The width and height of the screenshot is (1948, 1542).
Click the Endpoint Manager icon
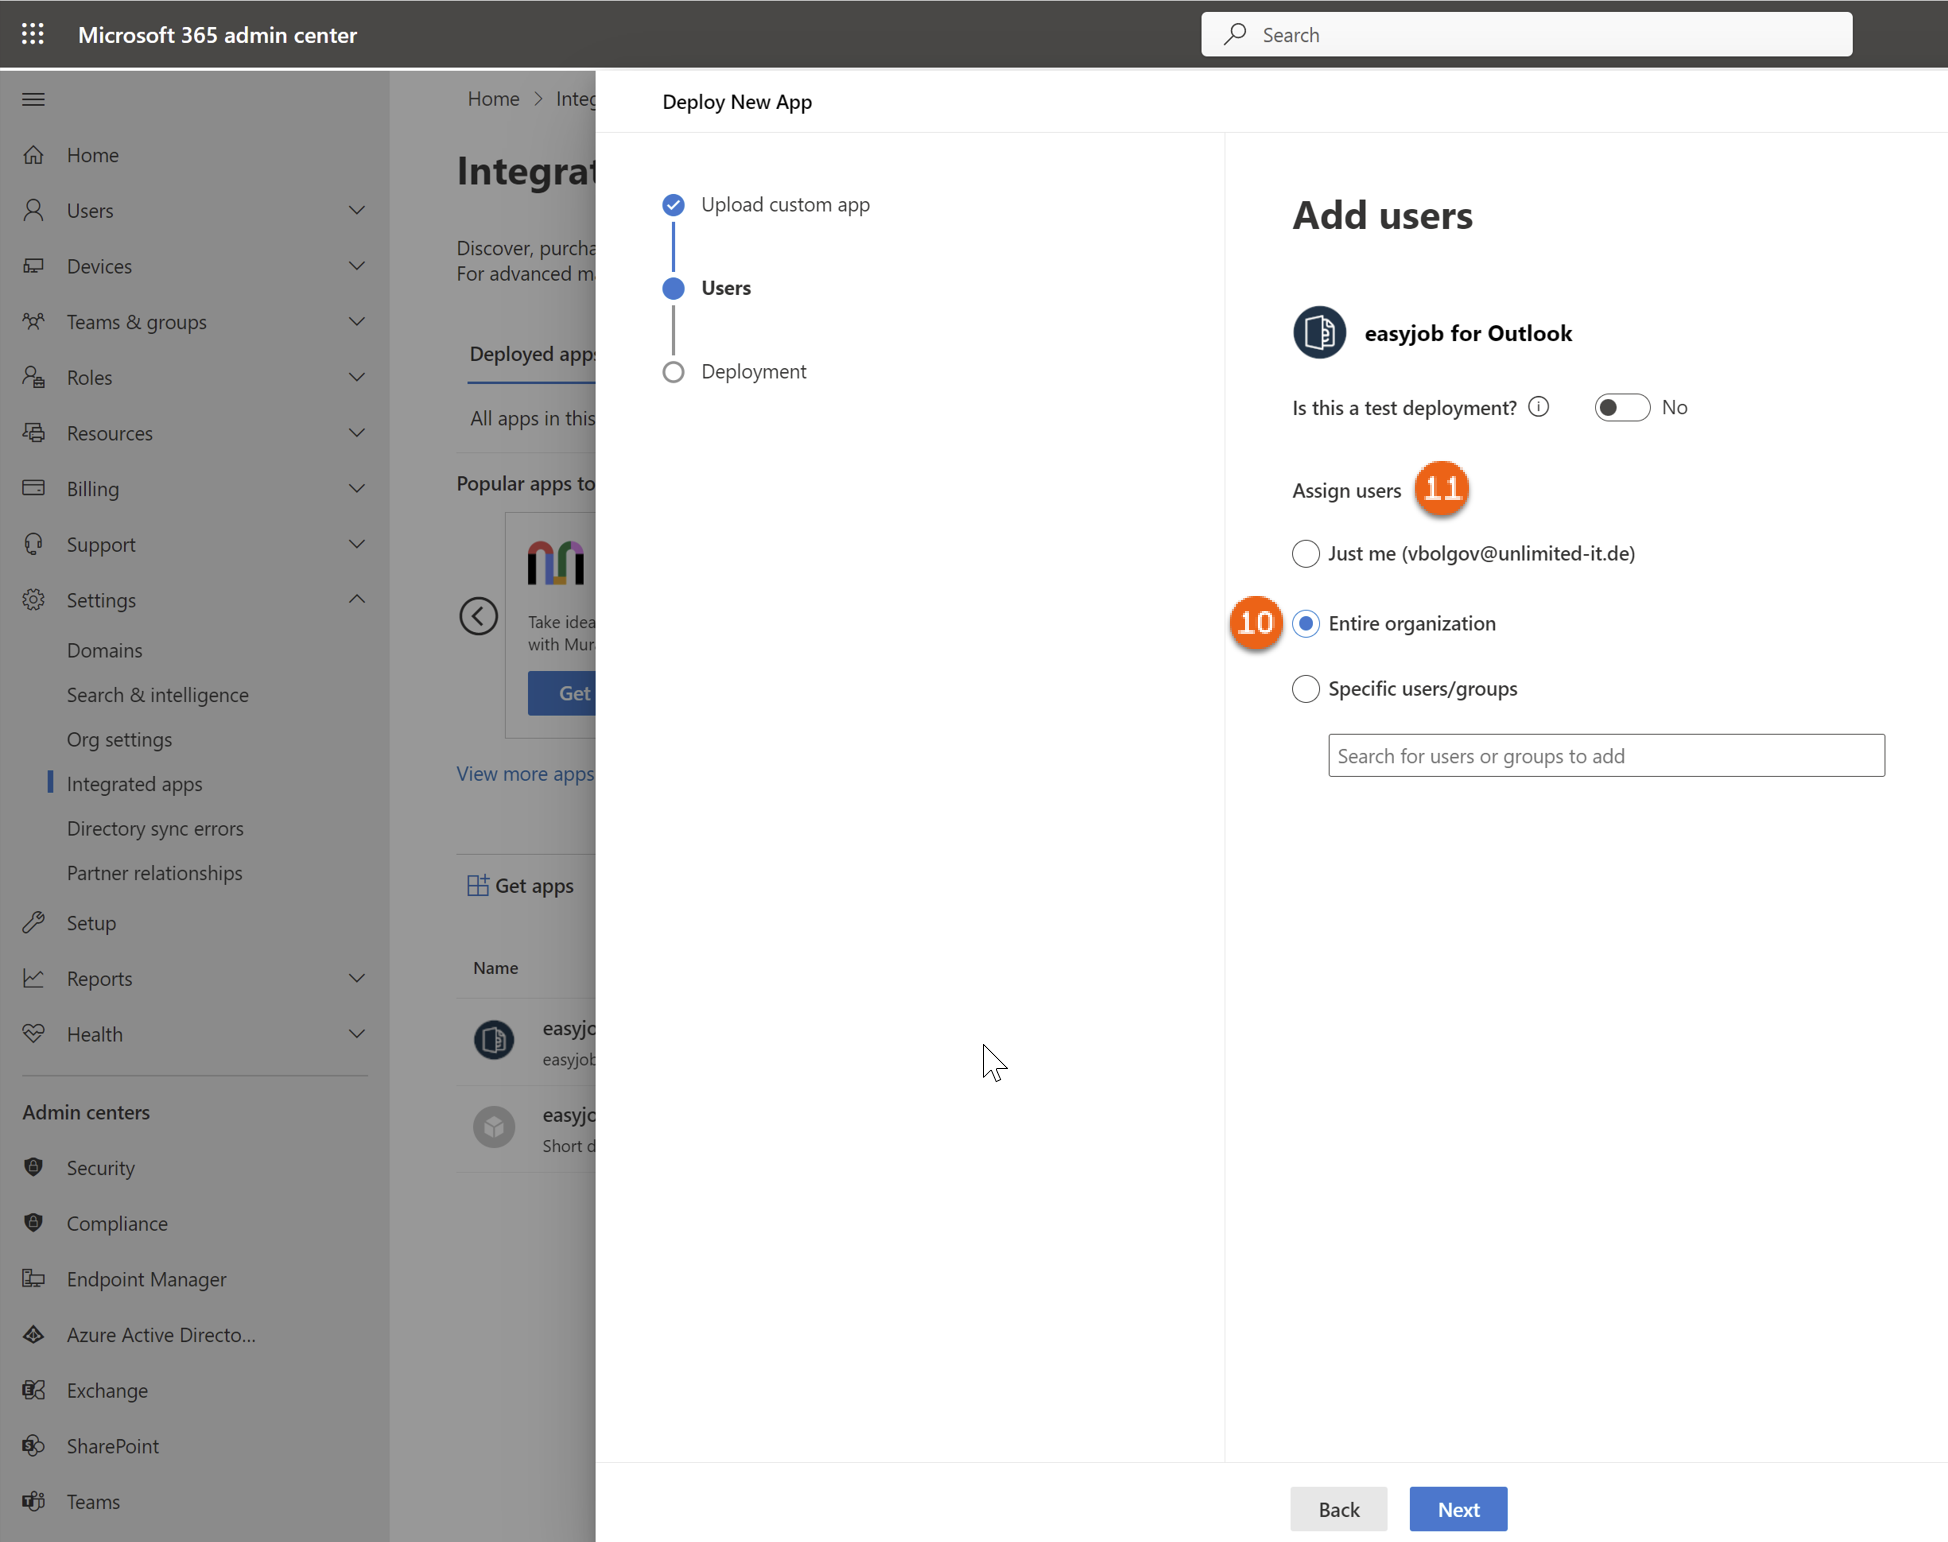click(x=33, y=1278)
